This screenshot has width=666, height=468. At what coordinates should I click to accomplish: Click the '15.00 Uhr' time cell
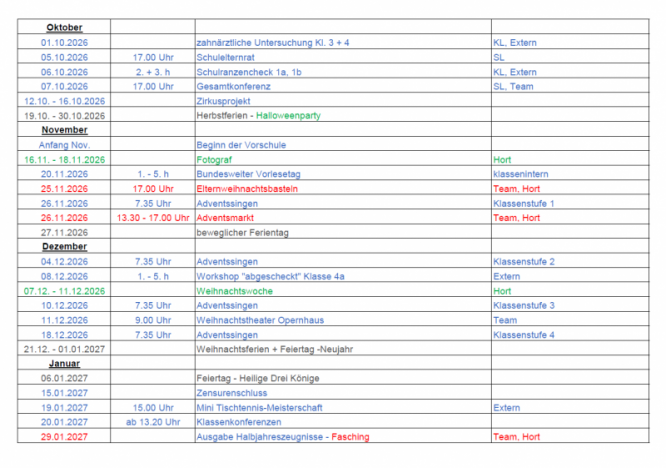point(153,408)
